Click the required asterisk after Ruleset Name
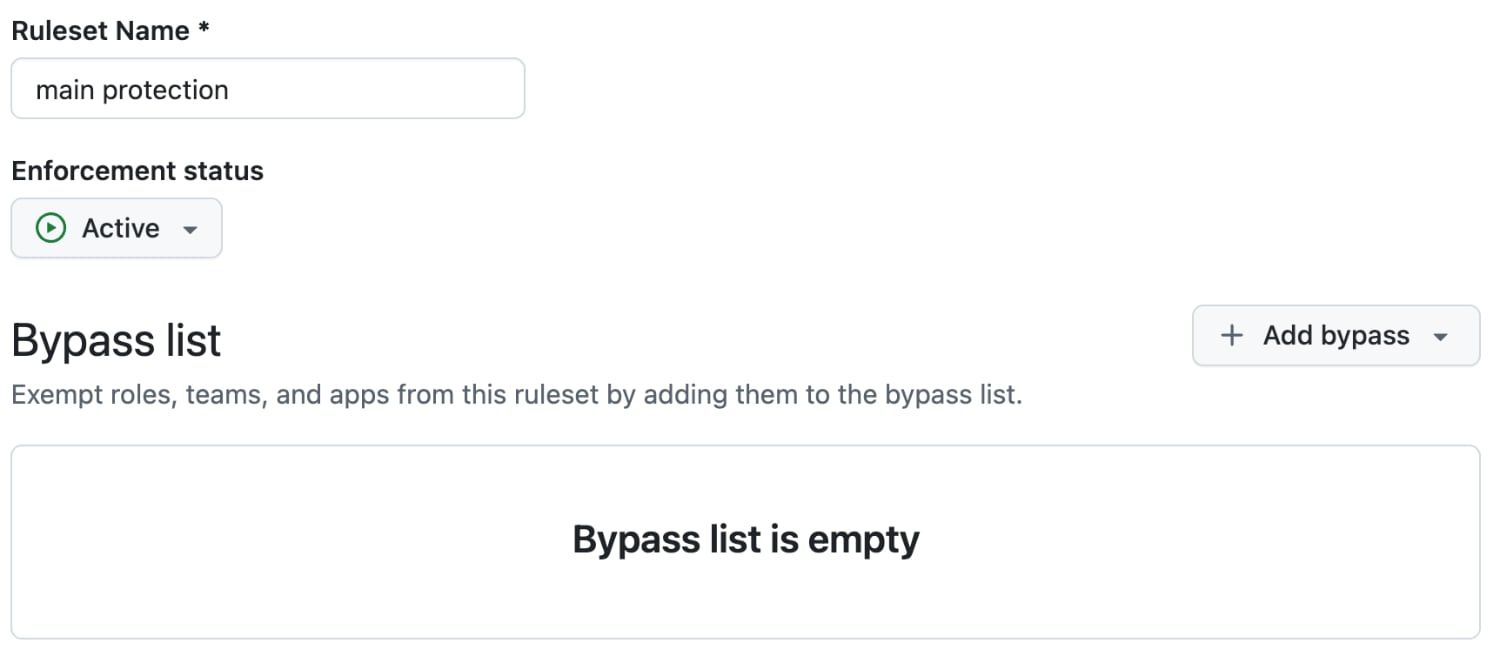Viewport: 1500px width, 663px height. 204,30
